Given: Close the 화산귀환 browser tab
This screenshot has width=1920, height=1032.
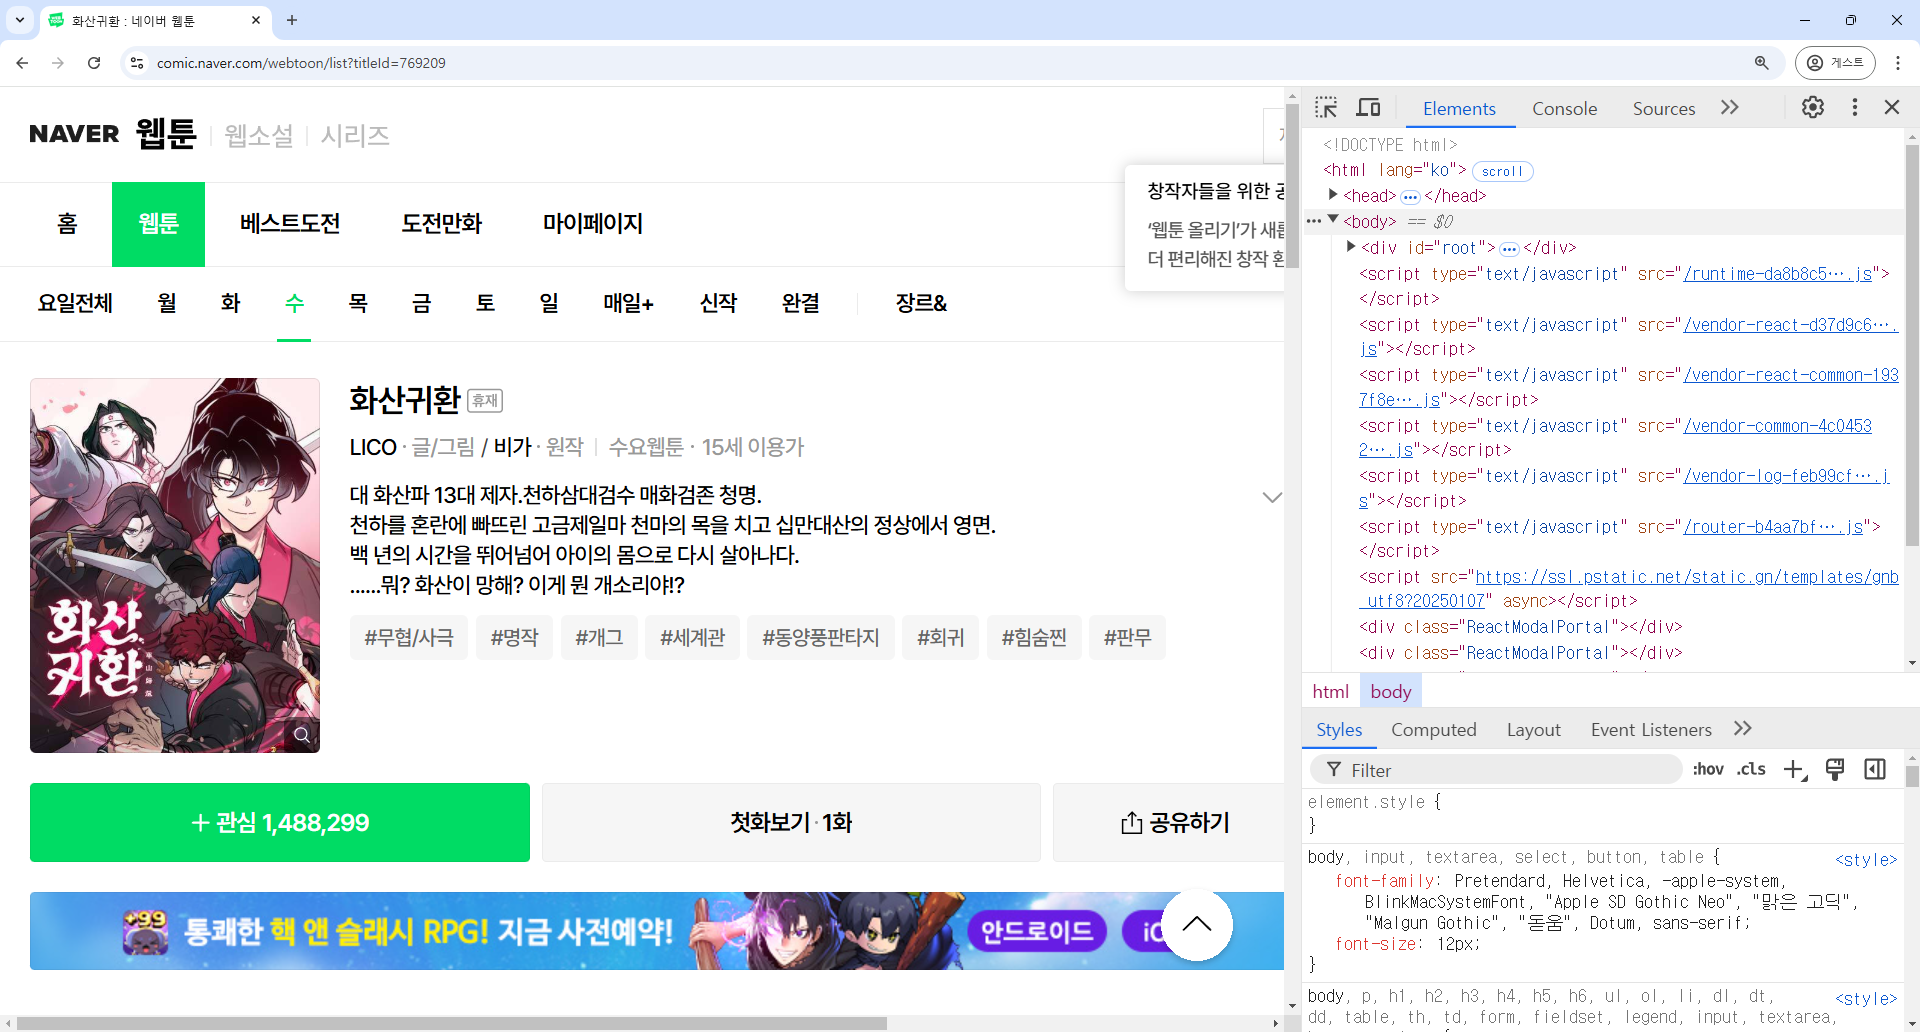Looking at the screenshot, I should coord(256,20).
